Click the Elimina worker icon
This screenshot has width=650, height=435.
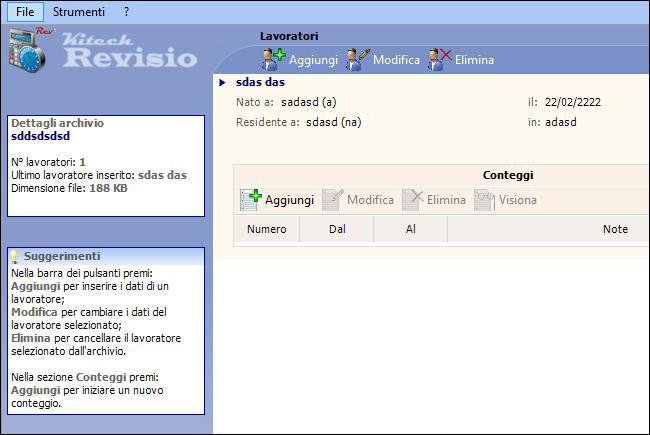tap(439, 59)
